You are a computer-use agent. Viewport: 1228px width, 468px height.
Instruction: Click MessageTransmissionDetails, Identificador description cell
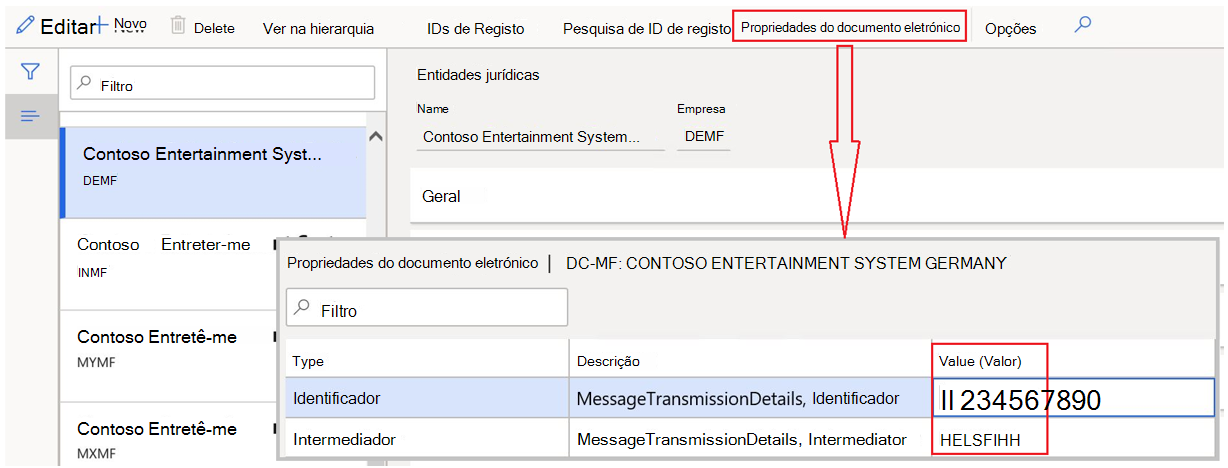(750, 398)
